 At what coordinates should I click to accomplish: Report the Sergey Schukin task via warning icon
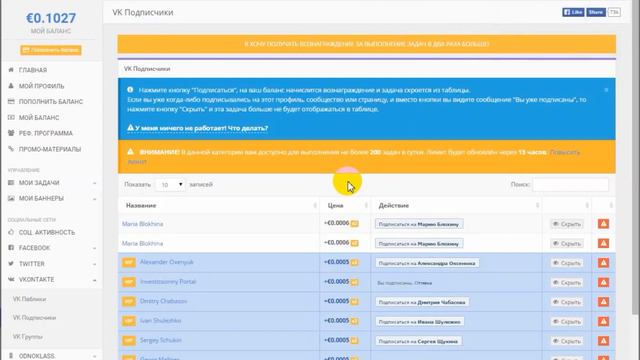coord(603,341)
